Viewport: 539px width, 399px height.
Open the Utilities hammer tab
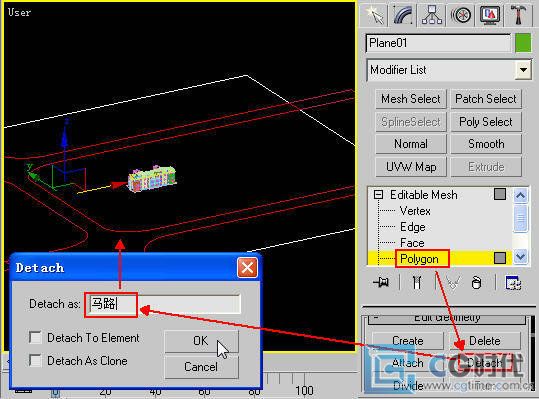518,15
